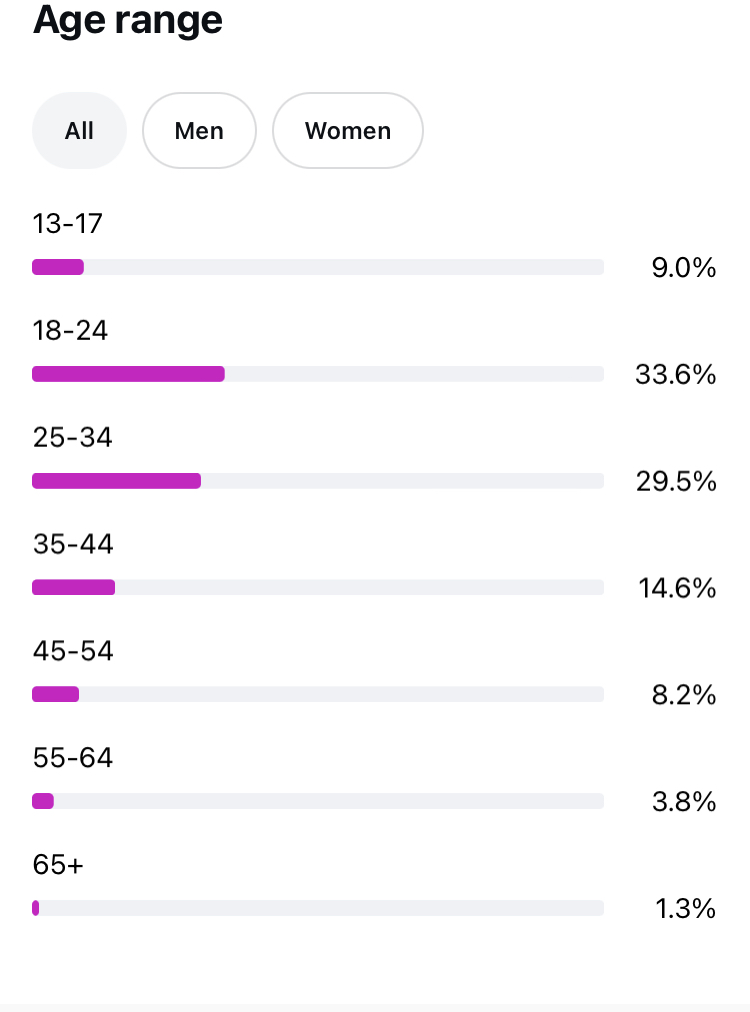Click the Age range heading
Image resolution: width=750 pixels, height=1012 pixels.
pyautogui.click(x=128, y=20)
